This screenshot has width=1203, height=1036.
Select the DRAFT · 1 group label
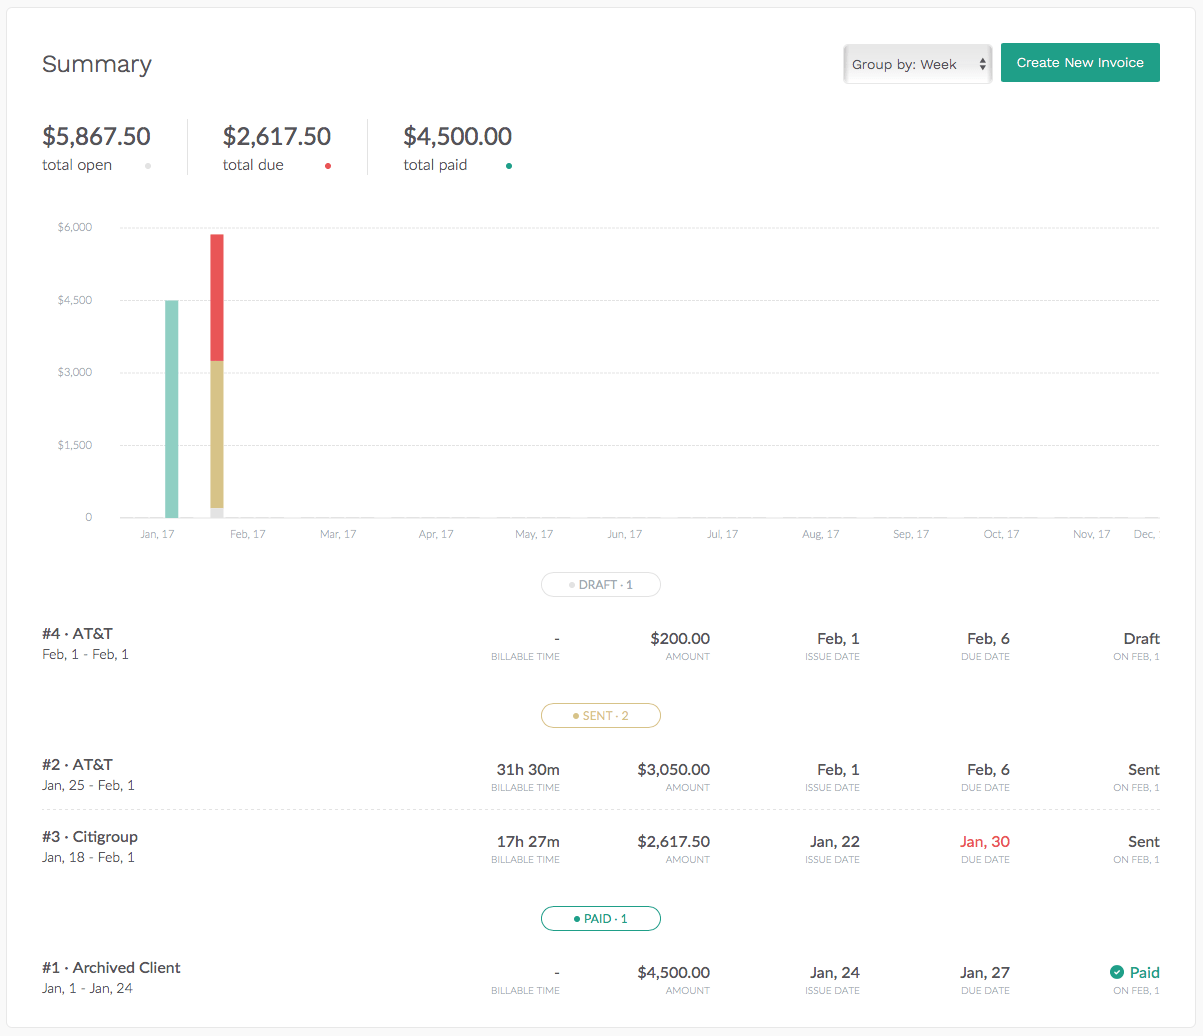[x=601, y=584]
